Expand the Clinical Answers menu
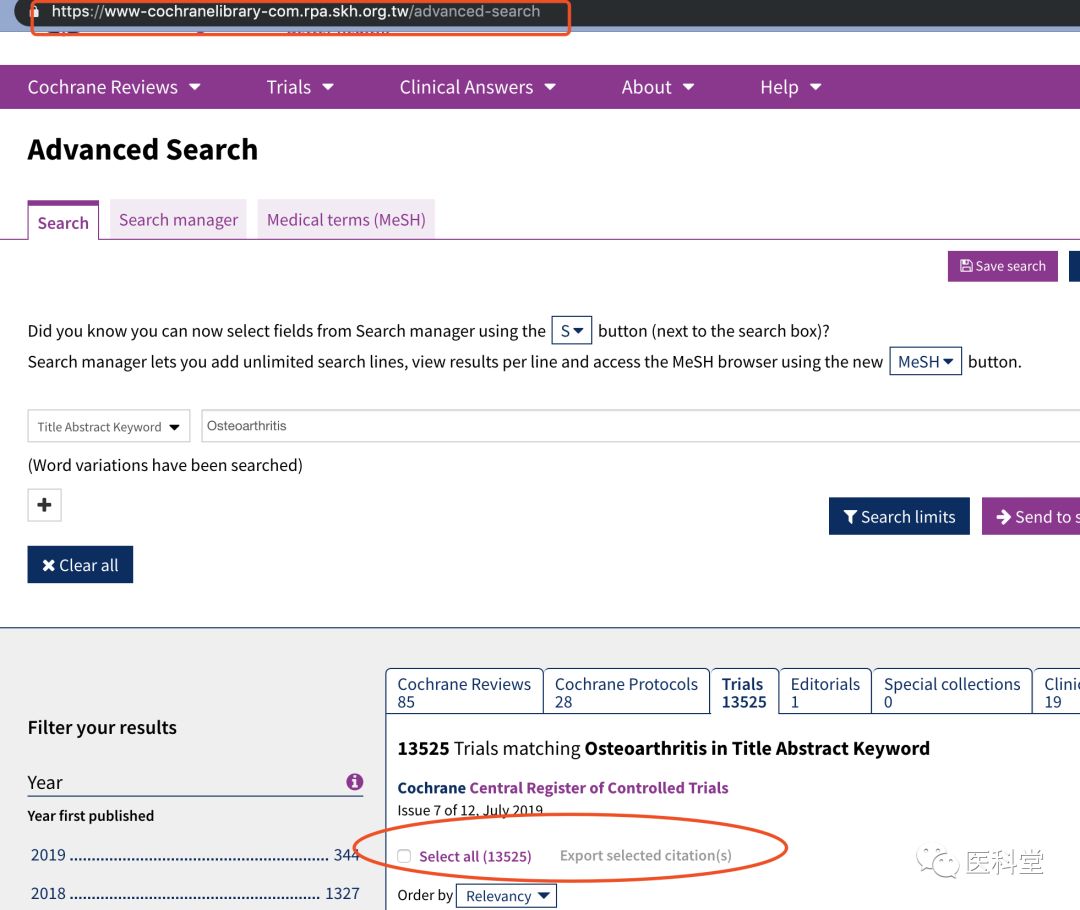Viewport: 1080px width, 910px height. click(477, 87)
